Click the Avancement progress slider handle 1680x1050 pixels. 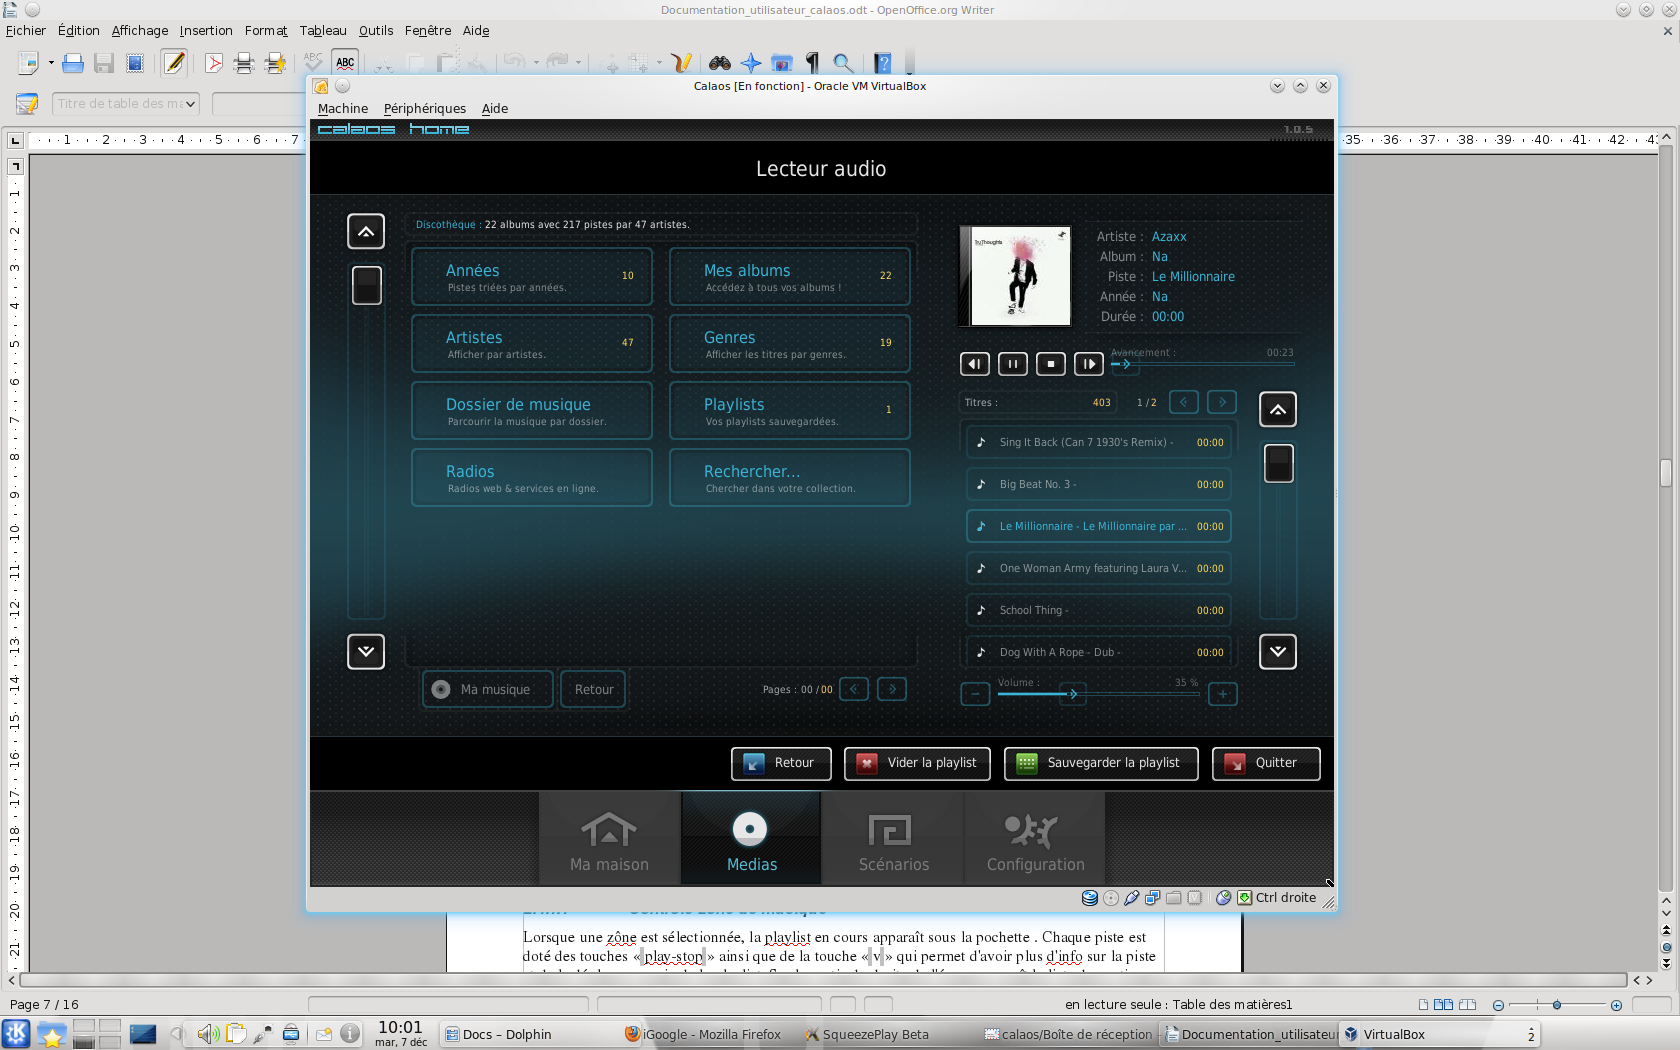coord(1124,364)
